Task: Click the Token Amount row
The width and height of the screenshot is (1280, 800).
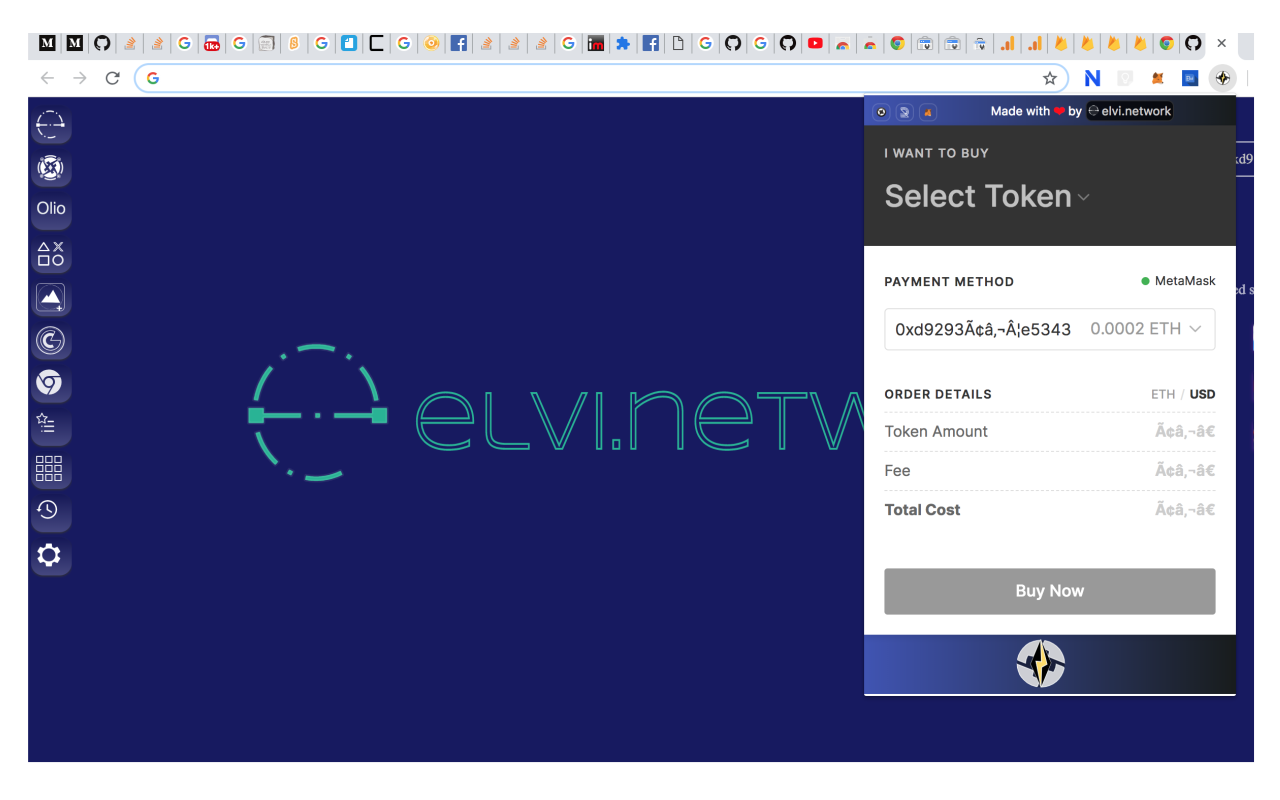Action: [1050, 432]
